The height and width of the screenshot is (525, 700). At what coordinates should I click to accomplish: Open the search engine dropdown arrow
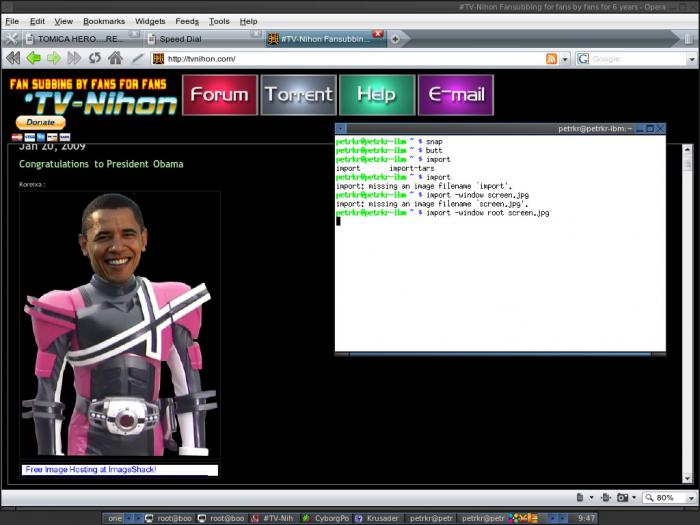pos(692,59)
